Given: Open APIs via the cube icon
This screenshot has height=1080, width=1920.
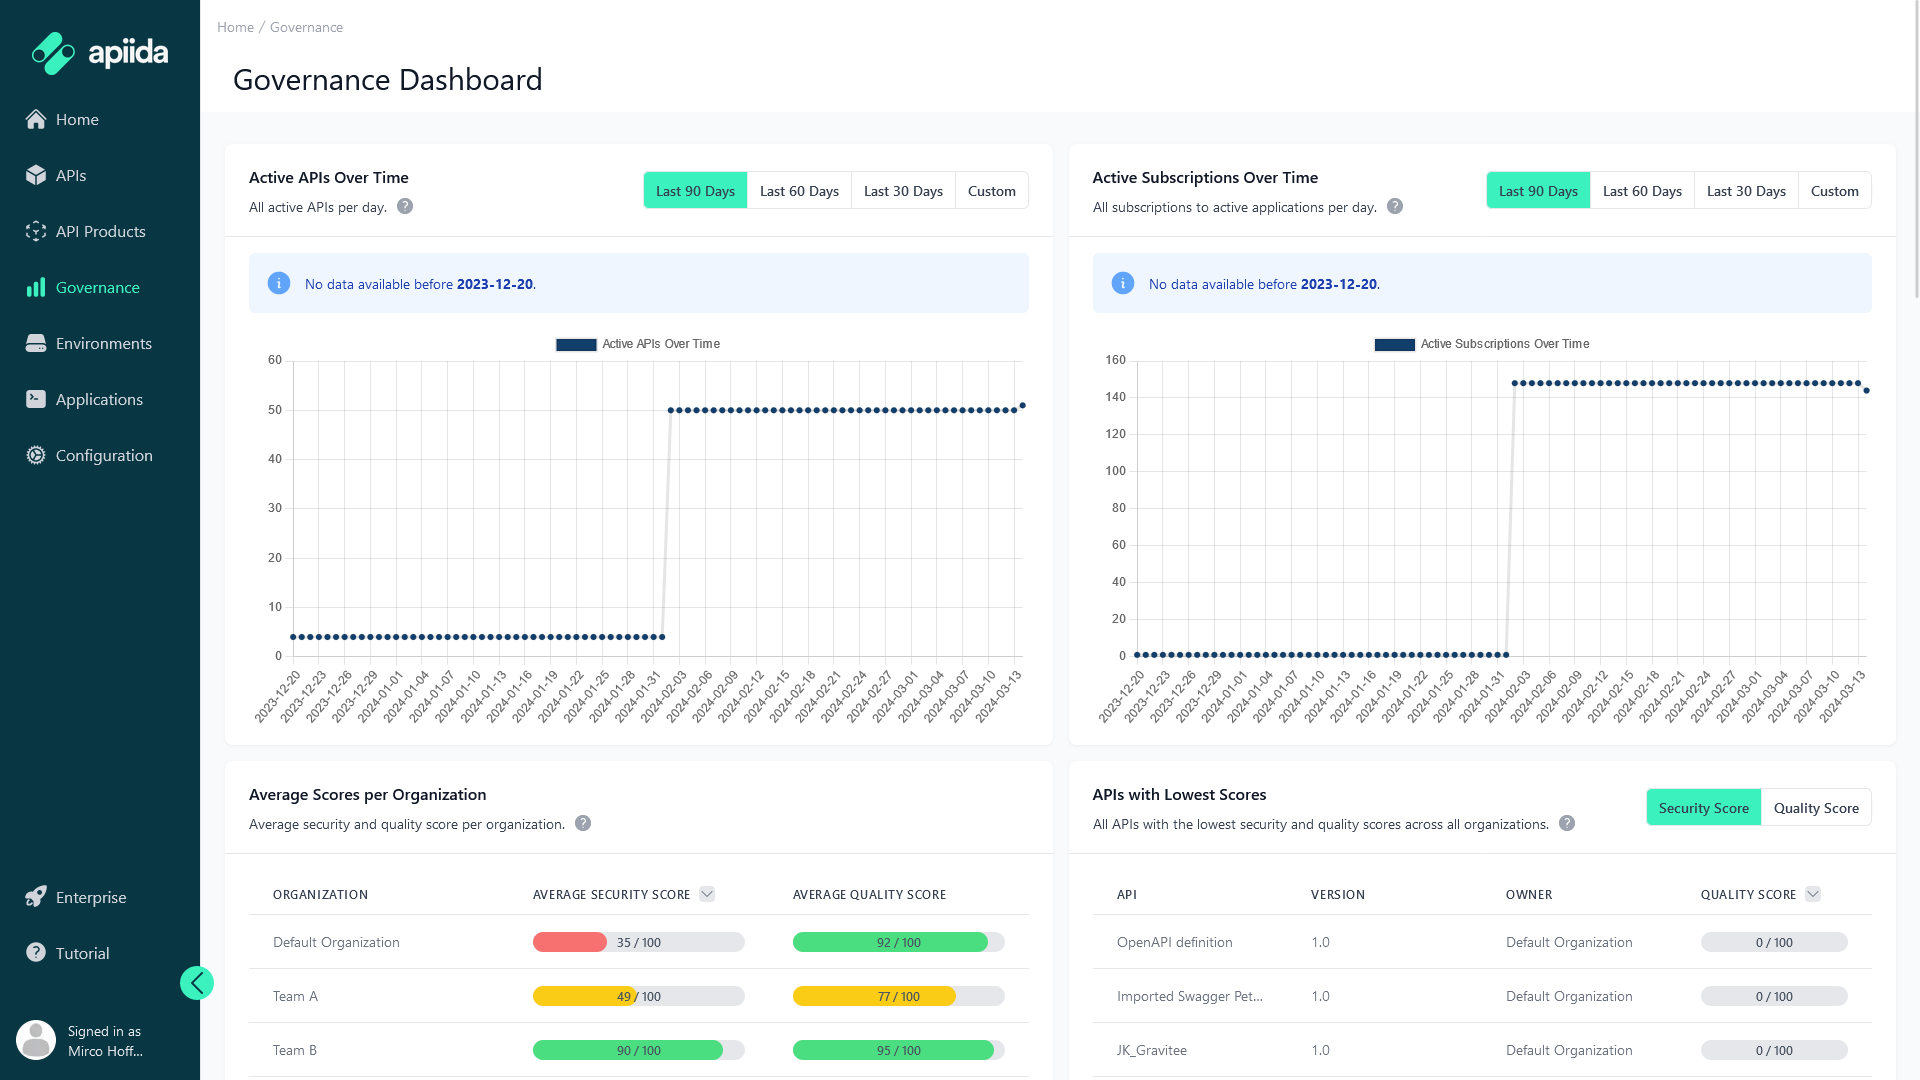Looking at the screenshot, I should (x=36, y=175).
